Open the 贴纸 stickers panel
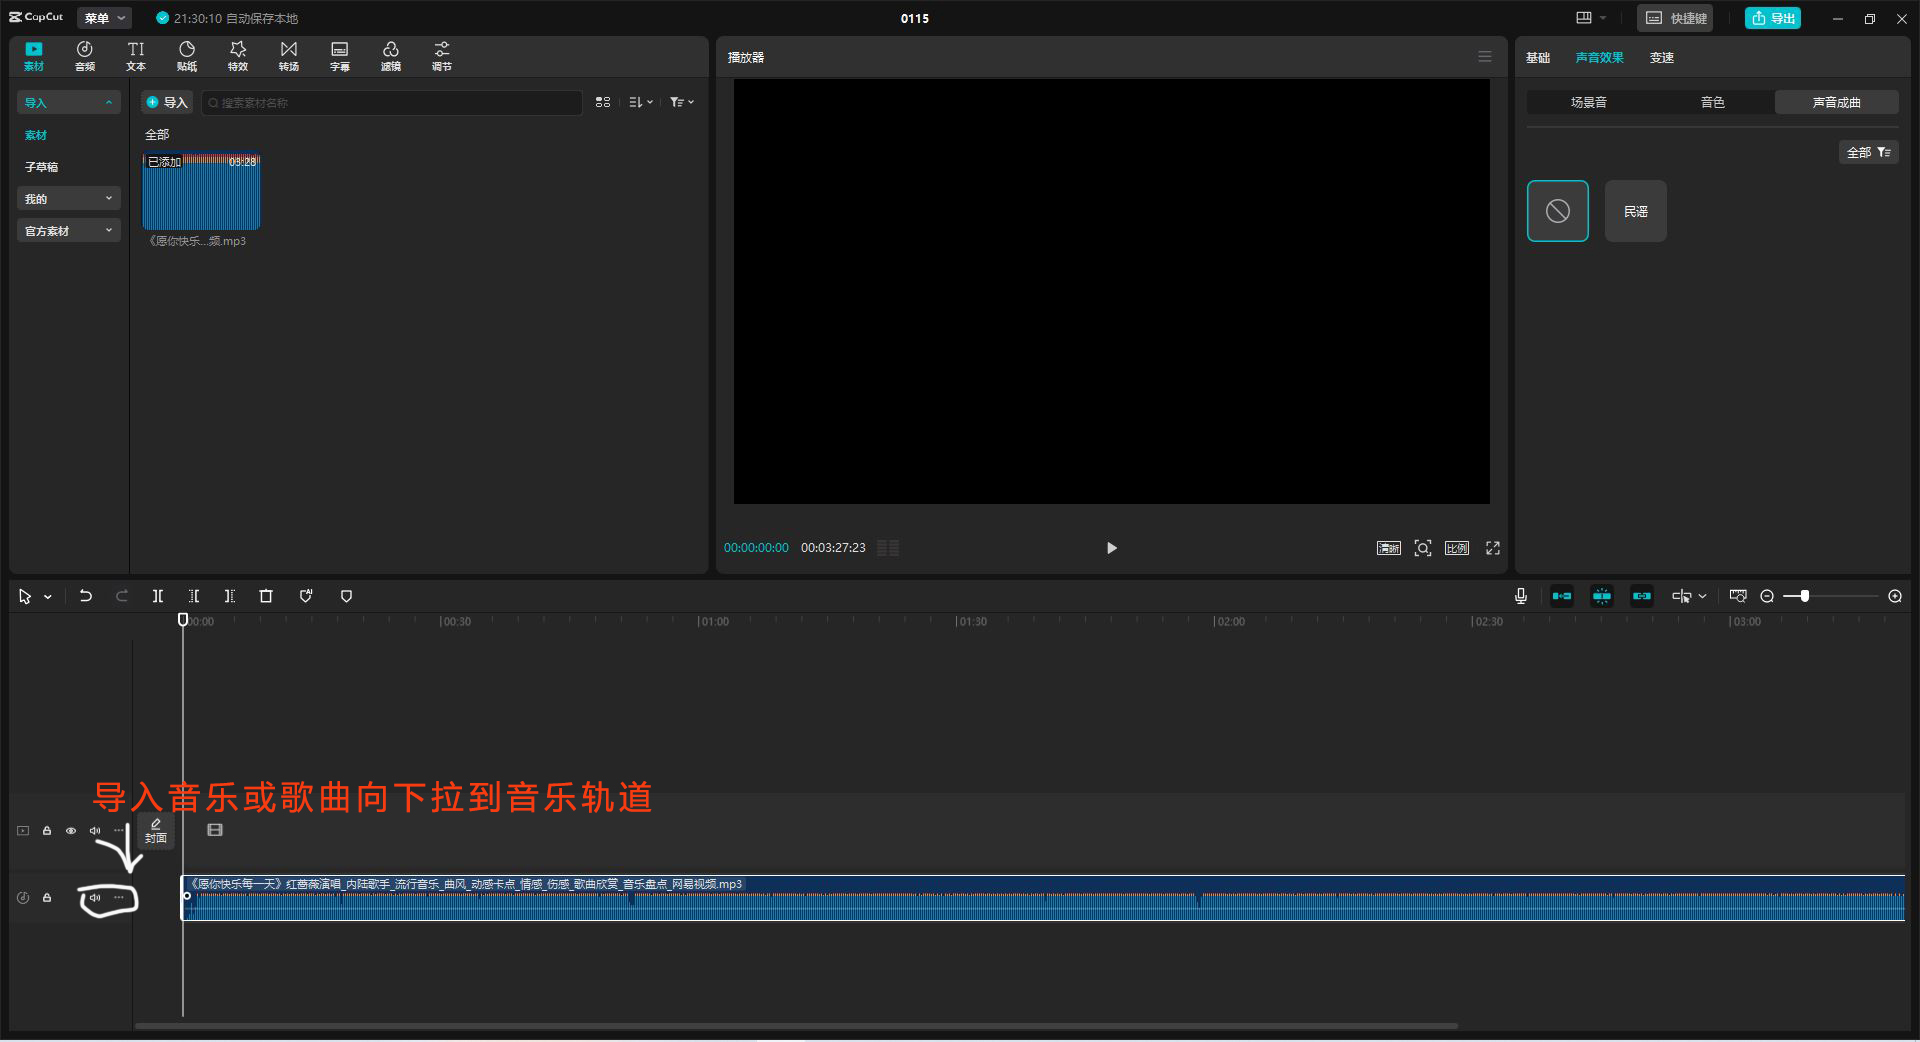Screen dimensions: 1920x1042 pyautogui.click(x=187, y=56)
